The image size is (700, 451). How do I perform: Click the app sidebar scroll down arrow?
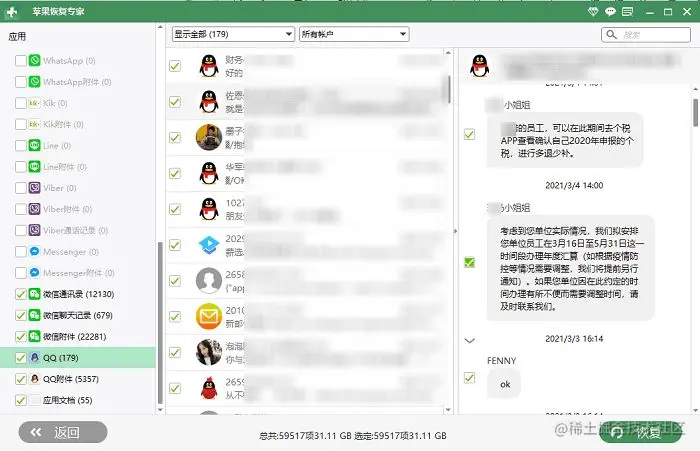click(160, 409)
